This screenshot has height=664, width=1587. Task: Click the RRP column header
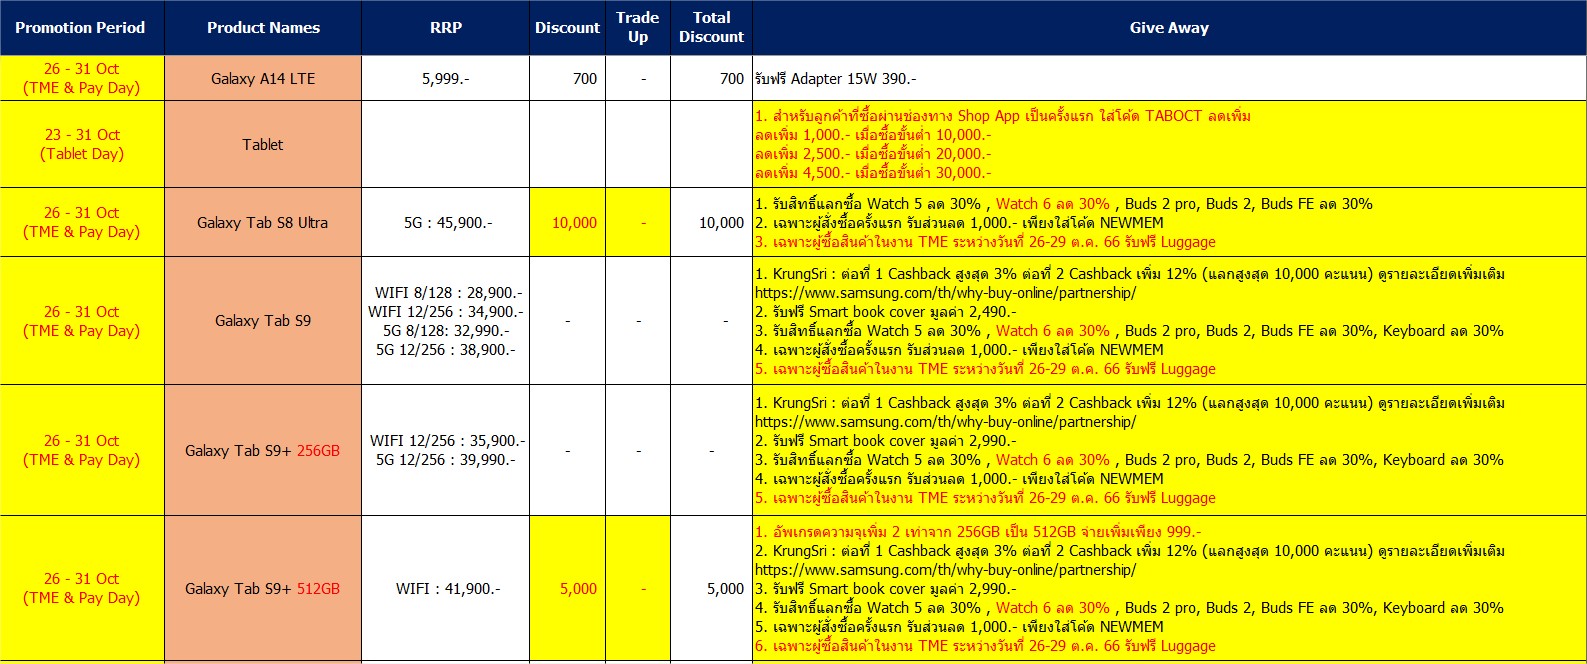click(446, 28)
